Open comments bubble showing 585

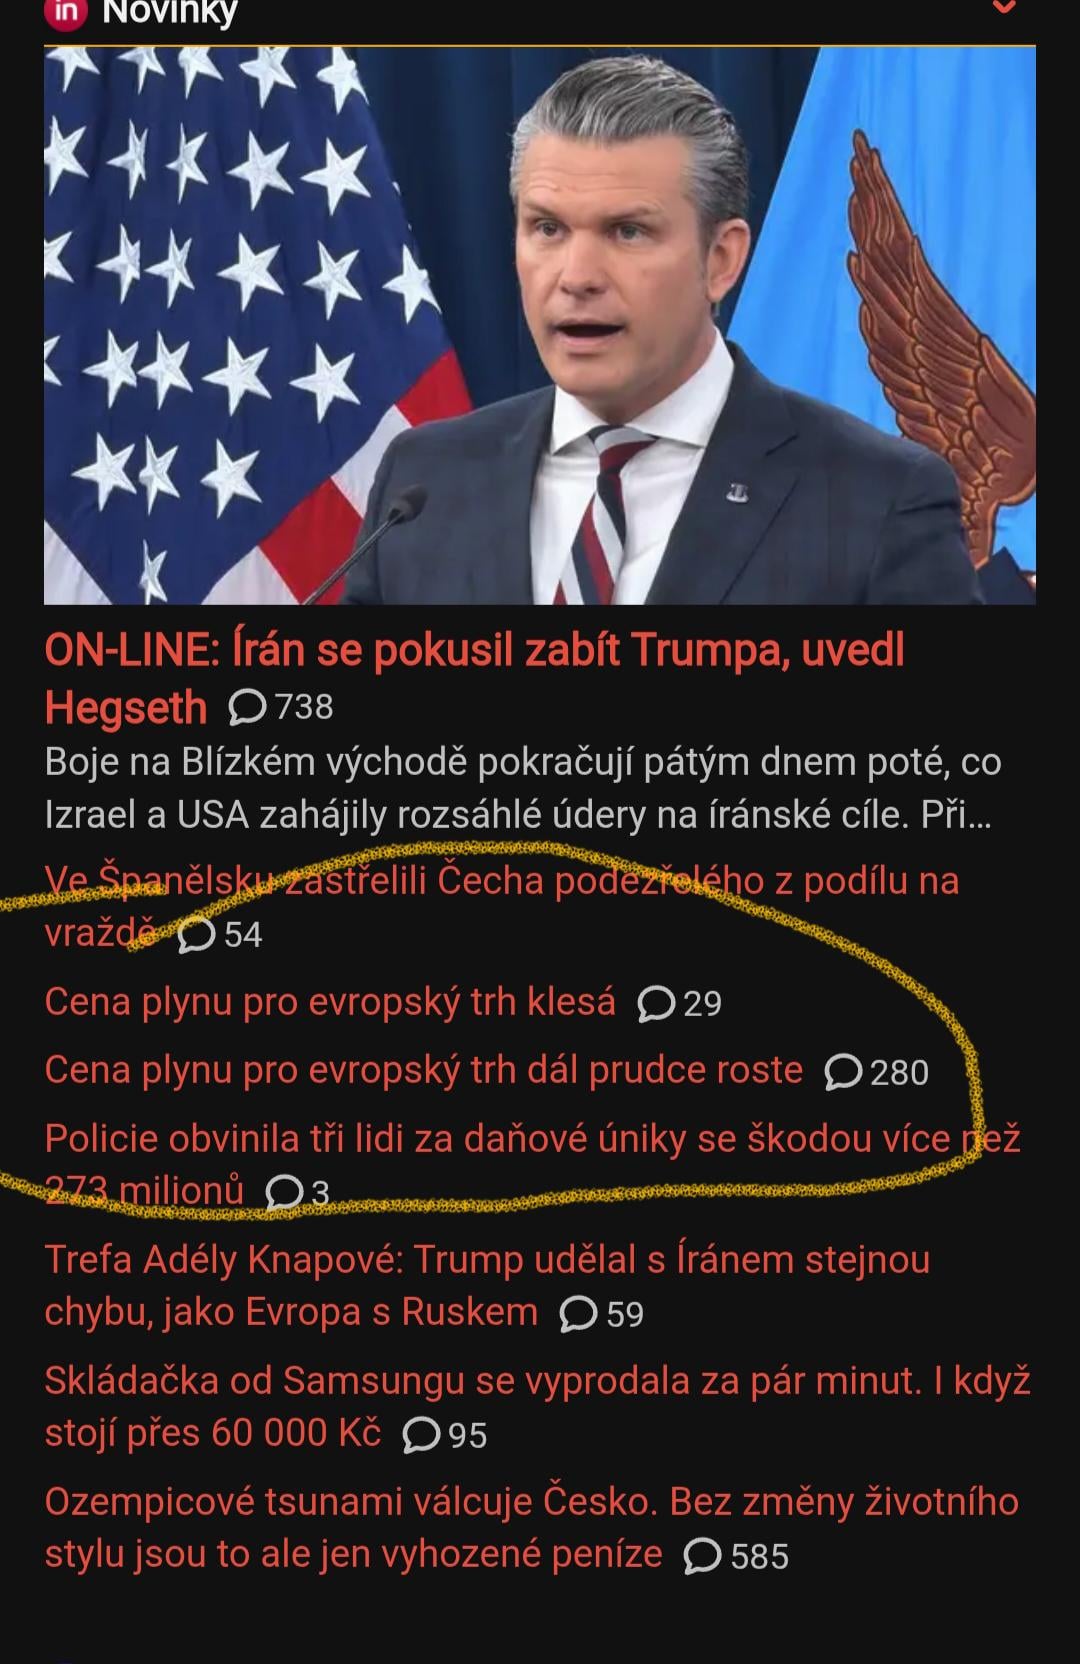click(736, 1557)
